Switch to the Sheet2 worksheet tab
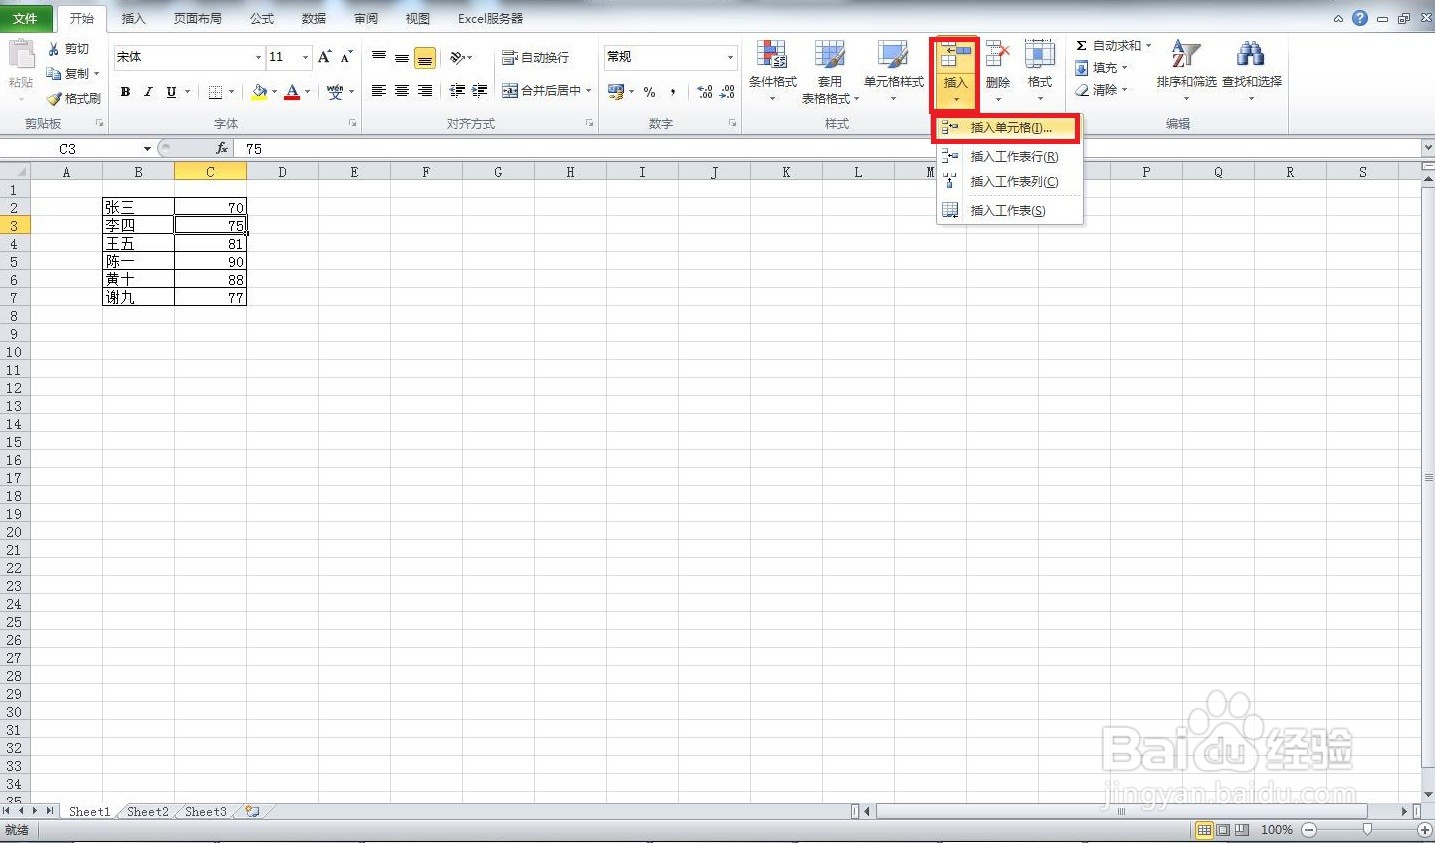Image resolution: width=1435 pixels, height=843 pixels. coord(146,811)
